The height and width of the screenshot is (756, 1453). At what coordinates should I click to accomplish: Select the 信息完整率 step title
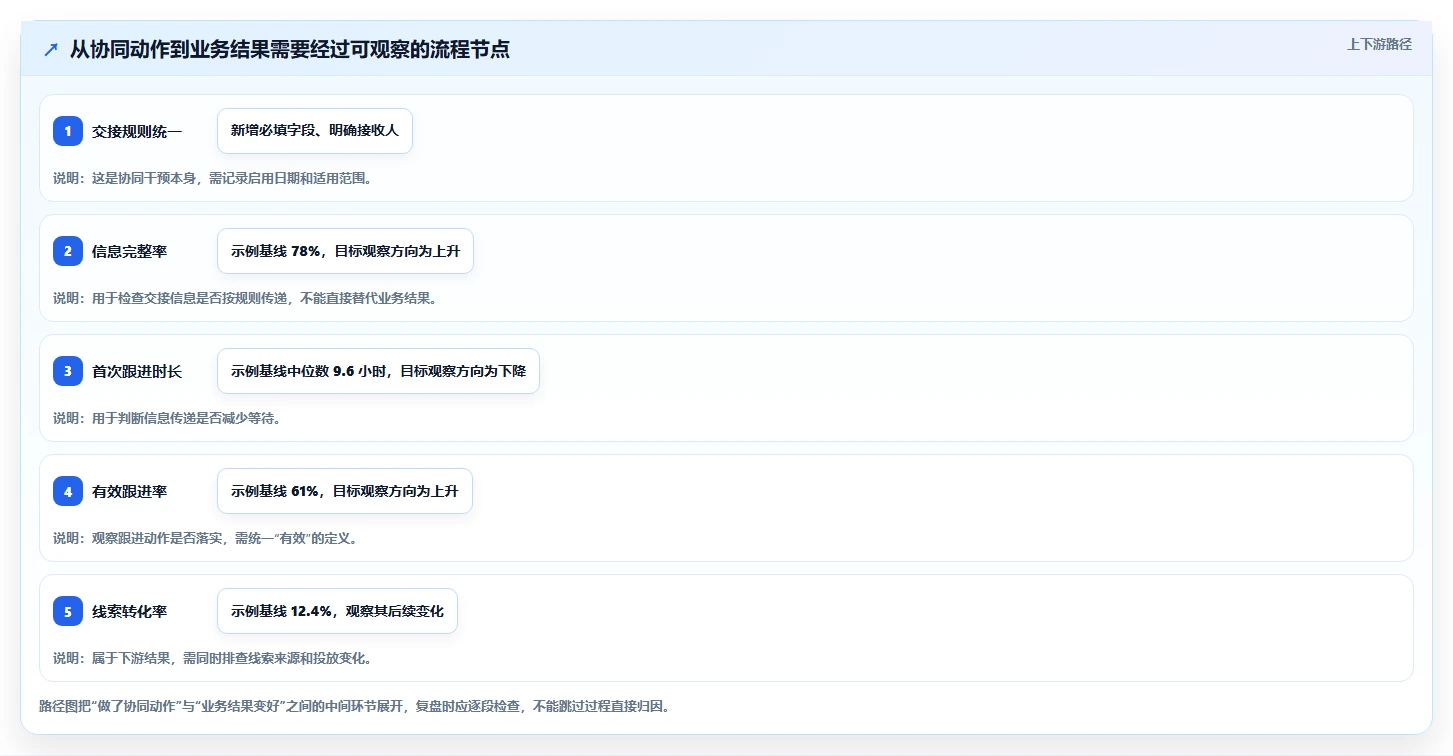(x=130, y=251)
